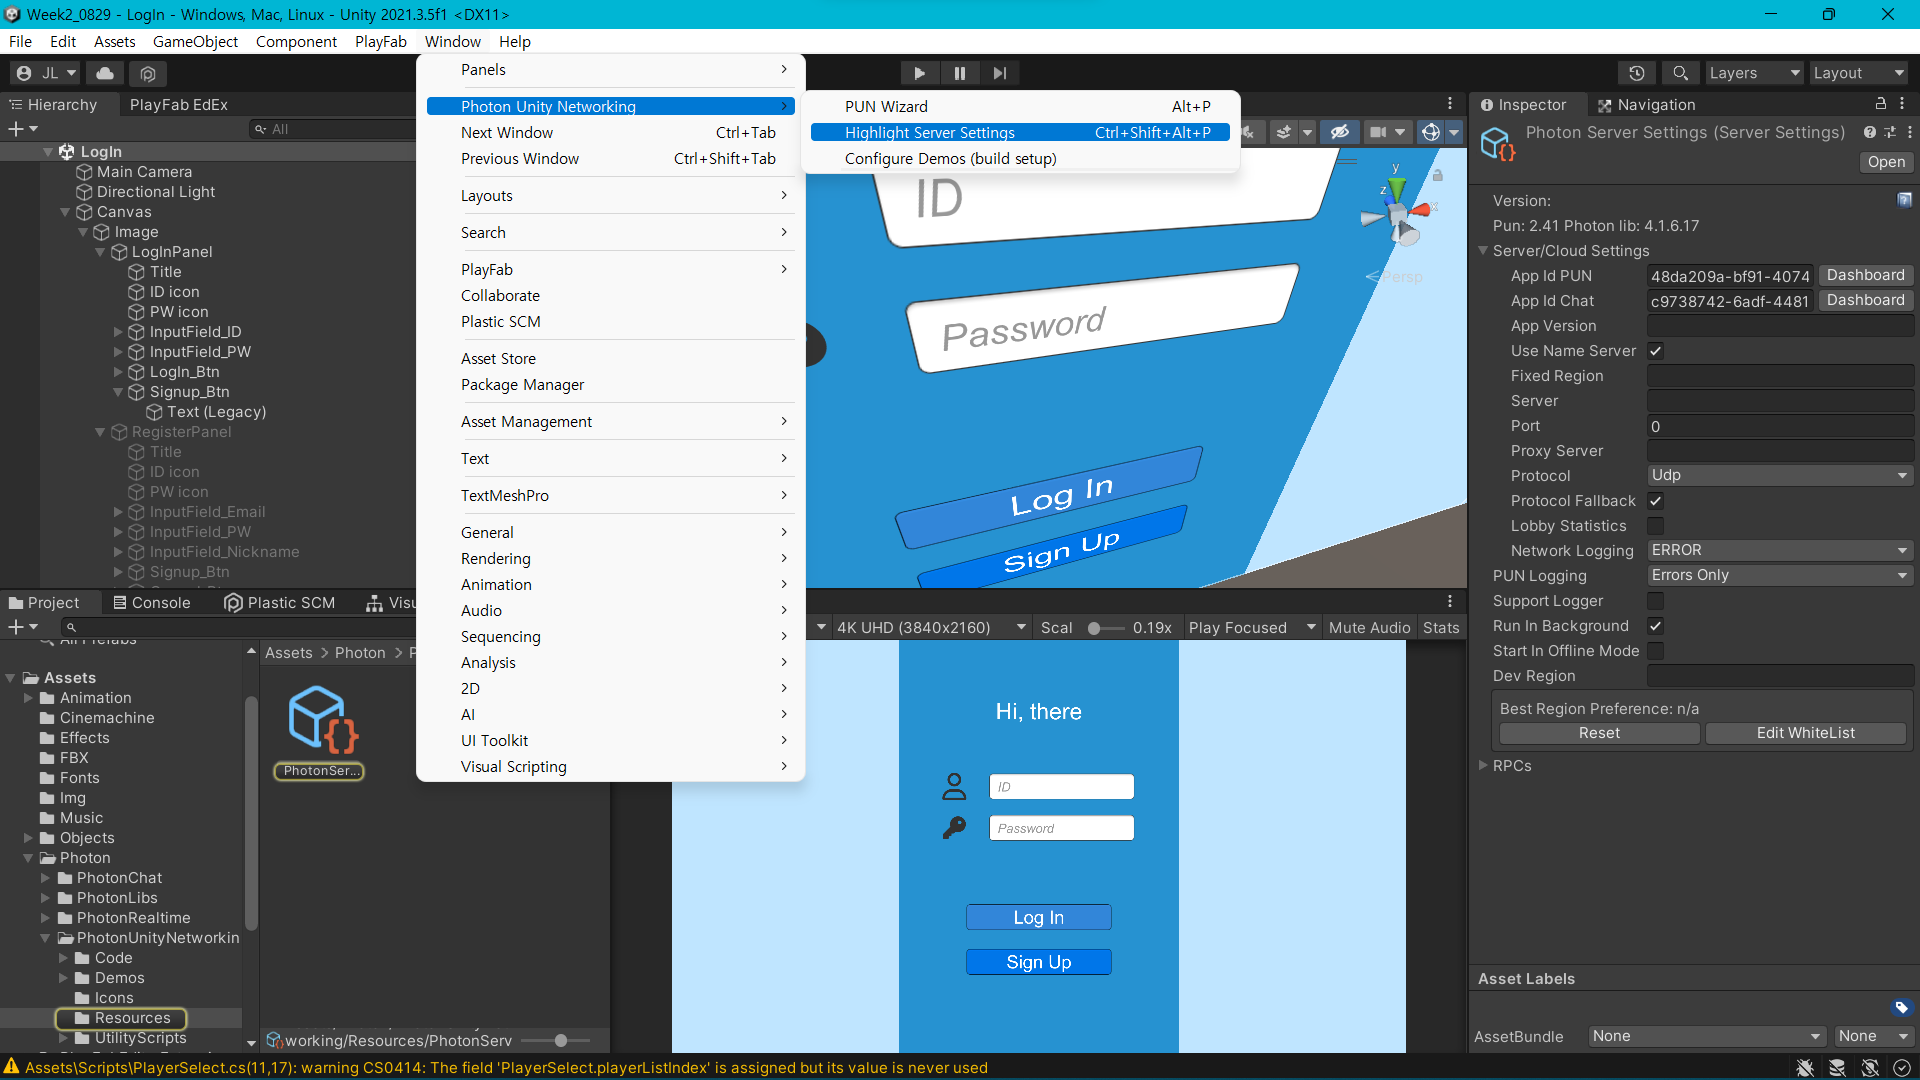
Task: Click Dashboard button for App Id PUN
Action: pyautogui.click(x=1865, y=276)
